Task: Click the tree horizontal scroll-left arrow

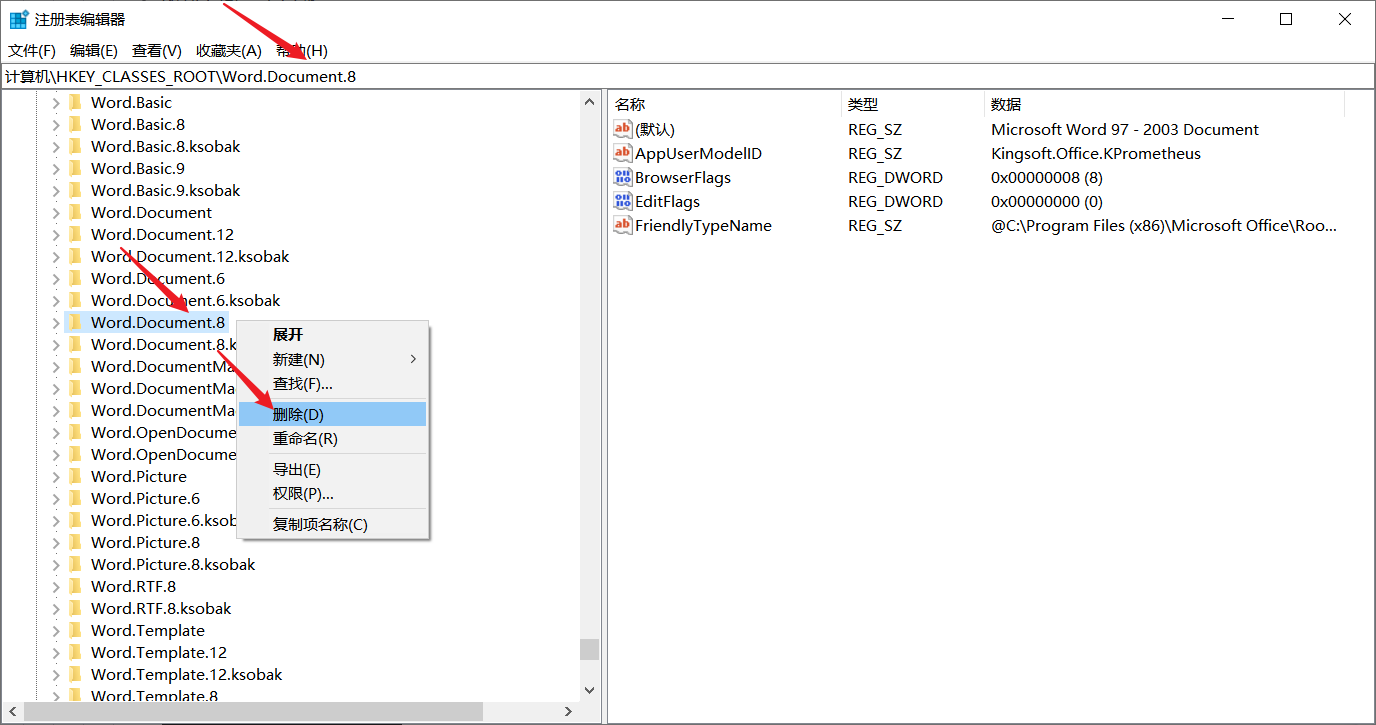Action: point(11,711)
